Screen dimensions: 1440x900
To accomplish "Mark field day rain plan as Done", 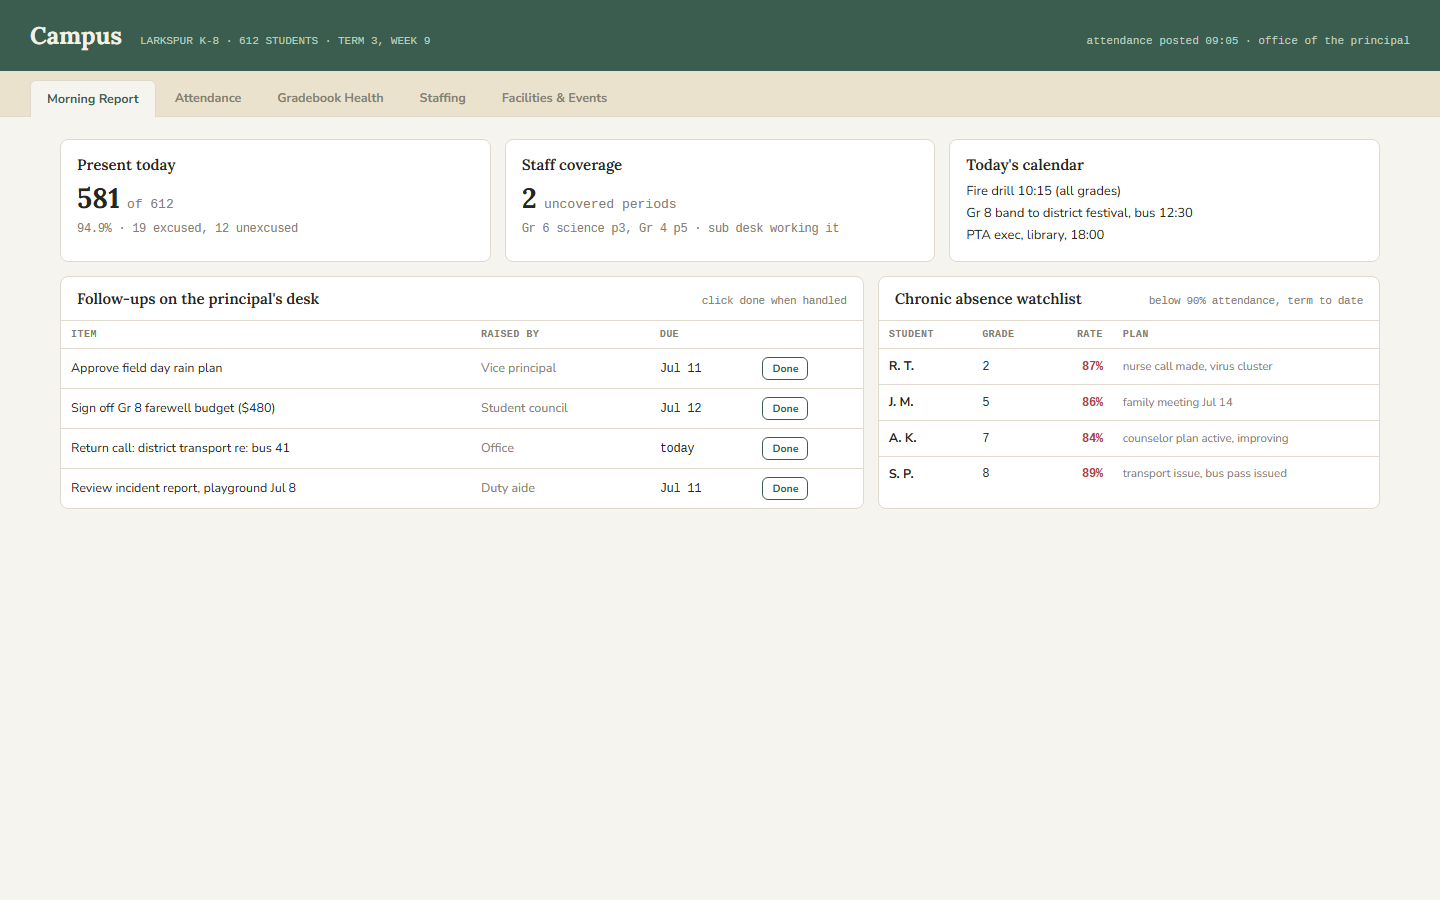I will (785, 369).
